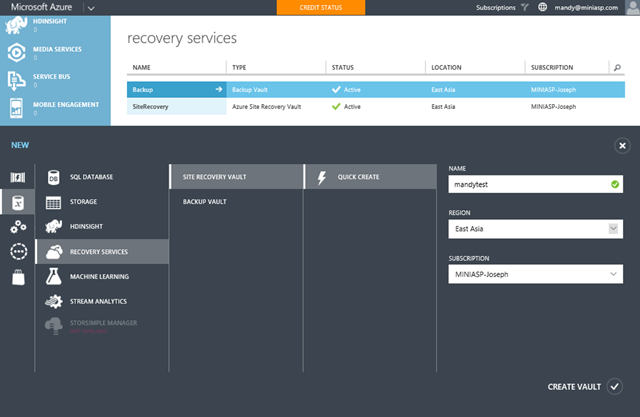Image resolution: width=640 pixels, height=417 pixels.
Task: Click the Create Vault button
Action: (x=585, y=386)
